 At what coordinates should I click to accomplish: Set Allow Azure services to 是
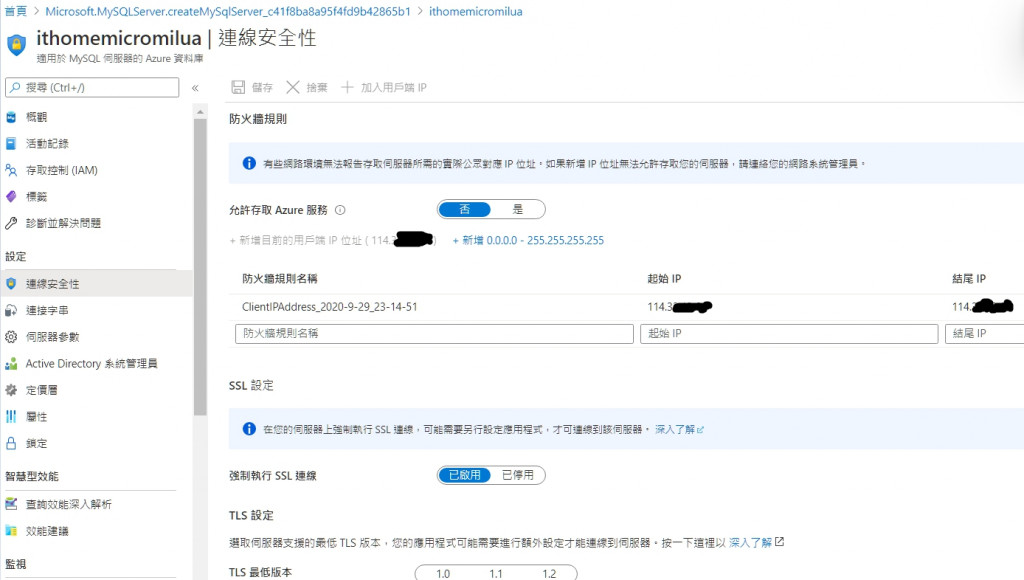(518, 209)
